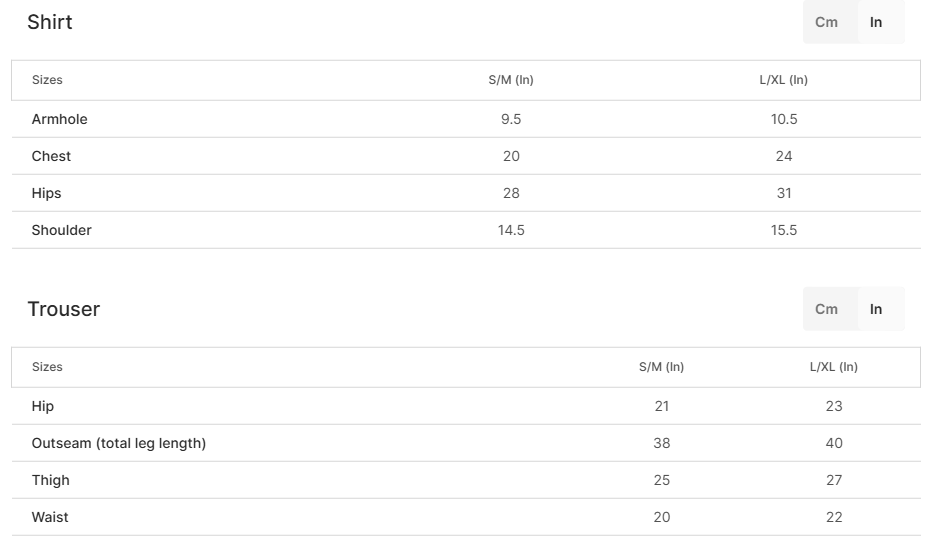928x547 pixels.
Task: Click the Trouser section heading
Action: click(x=64, y=309)
